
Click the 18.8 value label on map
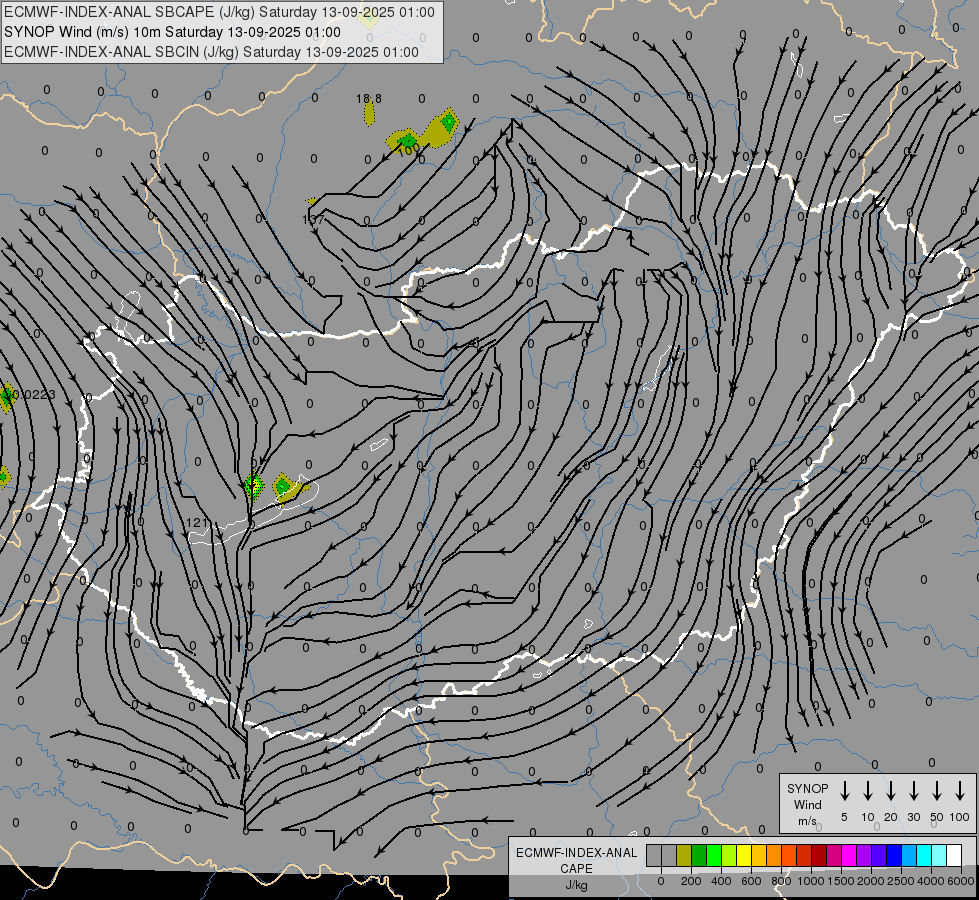(x=368, y=99)
